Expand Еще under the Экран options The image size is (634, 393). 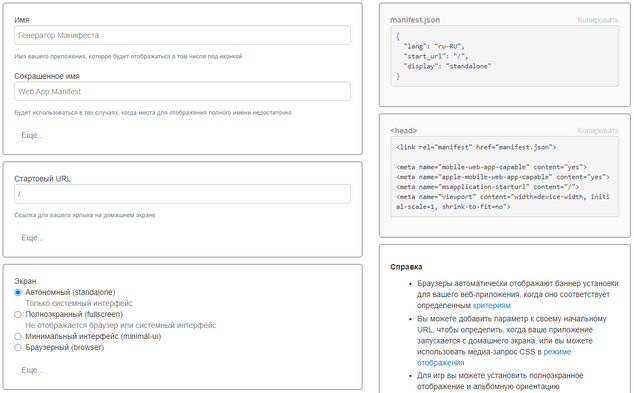pyautogui.click(x=32, y=370)
